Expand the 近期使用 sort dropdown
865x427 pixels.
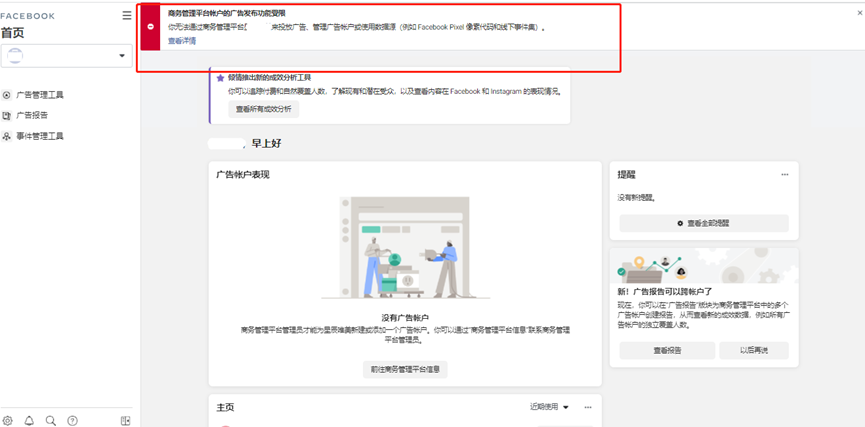point(549,407)
